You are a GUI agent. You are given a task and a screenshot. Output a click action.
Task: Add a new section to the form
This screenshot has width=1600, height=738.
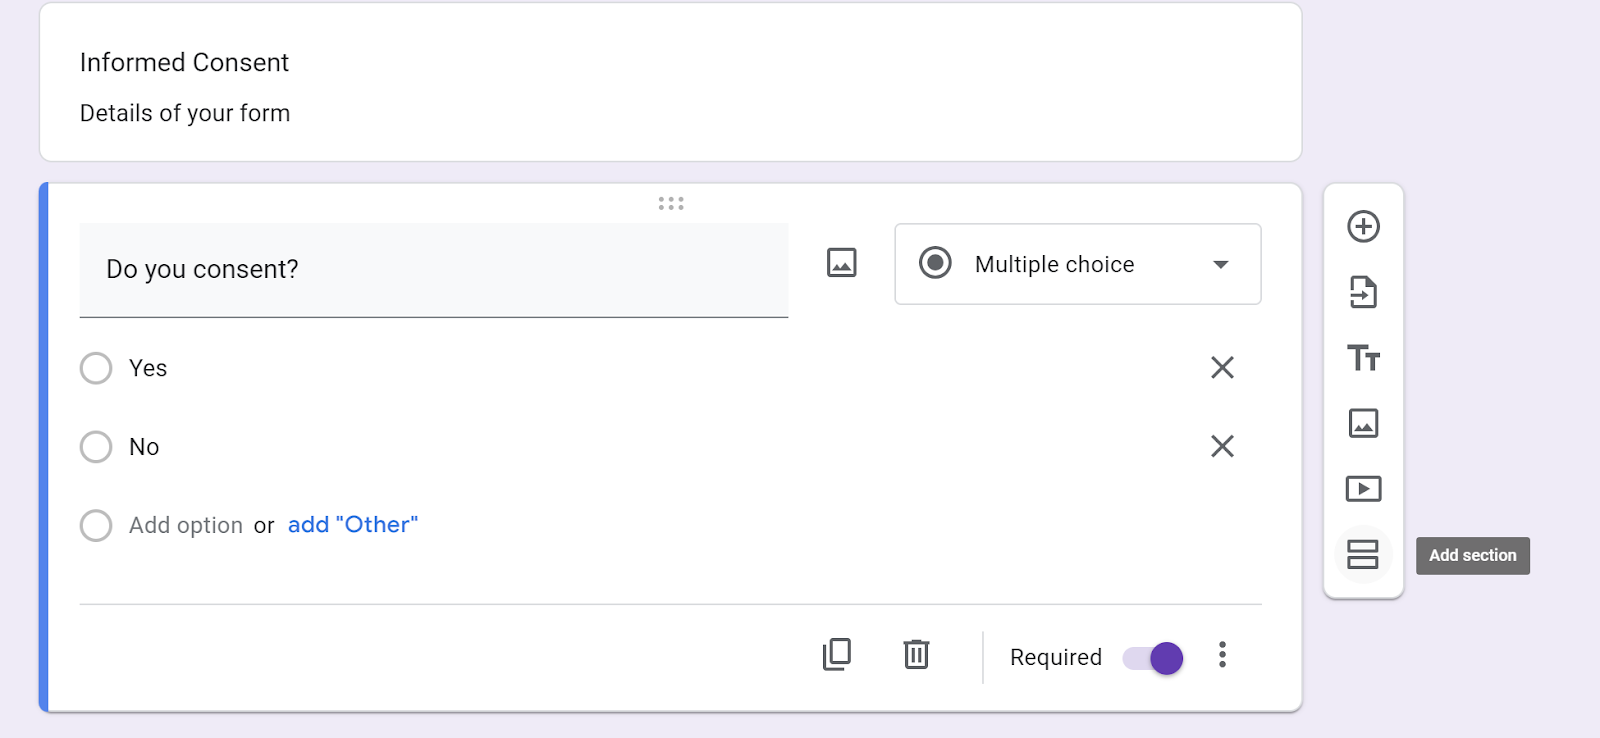point(1363,554)
